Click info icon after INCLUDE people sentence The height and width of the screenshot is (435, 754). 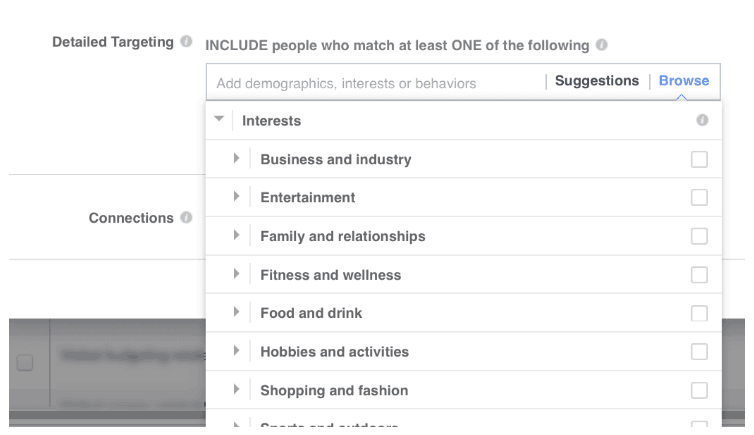tap(601, 45)
